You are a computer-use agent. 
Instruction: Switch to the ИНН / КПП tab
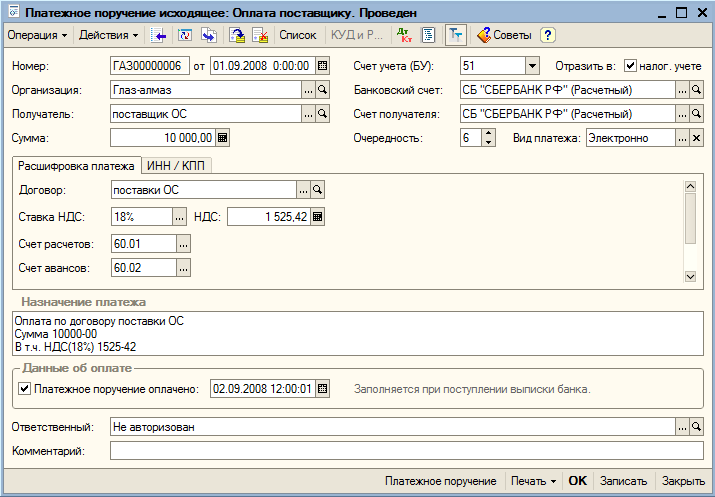(176, 166)
